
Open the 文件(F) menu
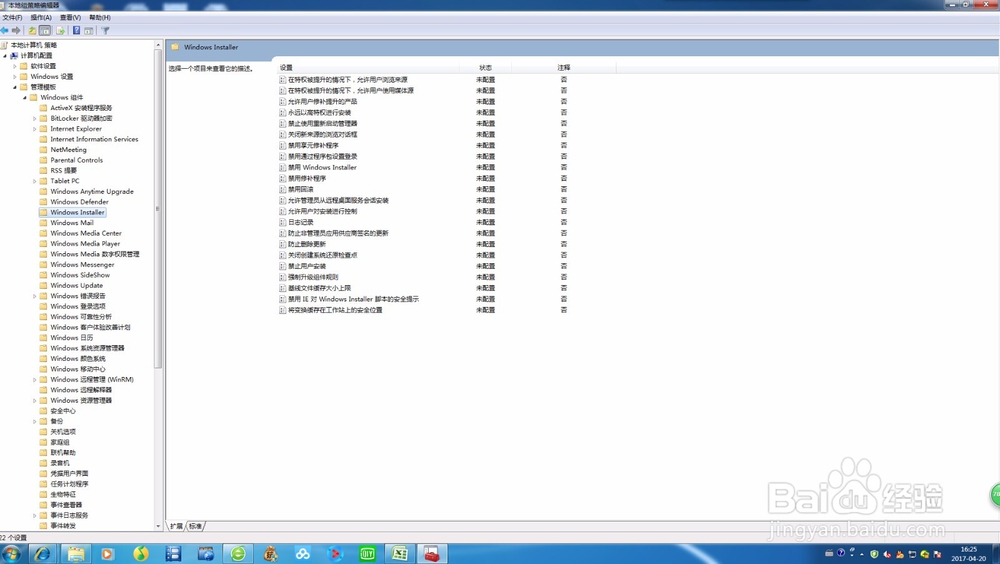coord(12,17)
